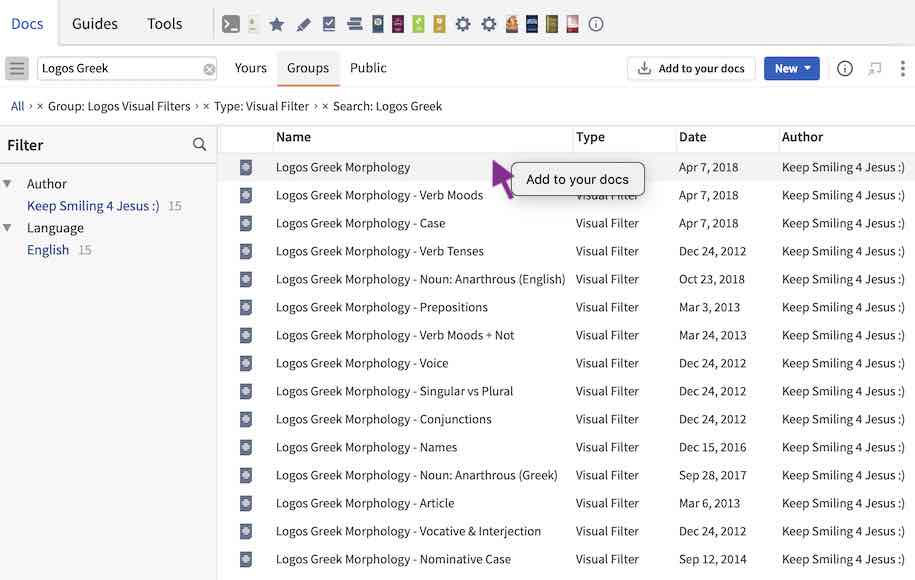Click the info circle in top toolbar
Viewport: 915px width, 580px height.
point(596,24)
